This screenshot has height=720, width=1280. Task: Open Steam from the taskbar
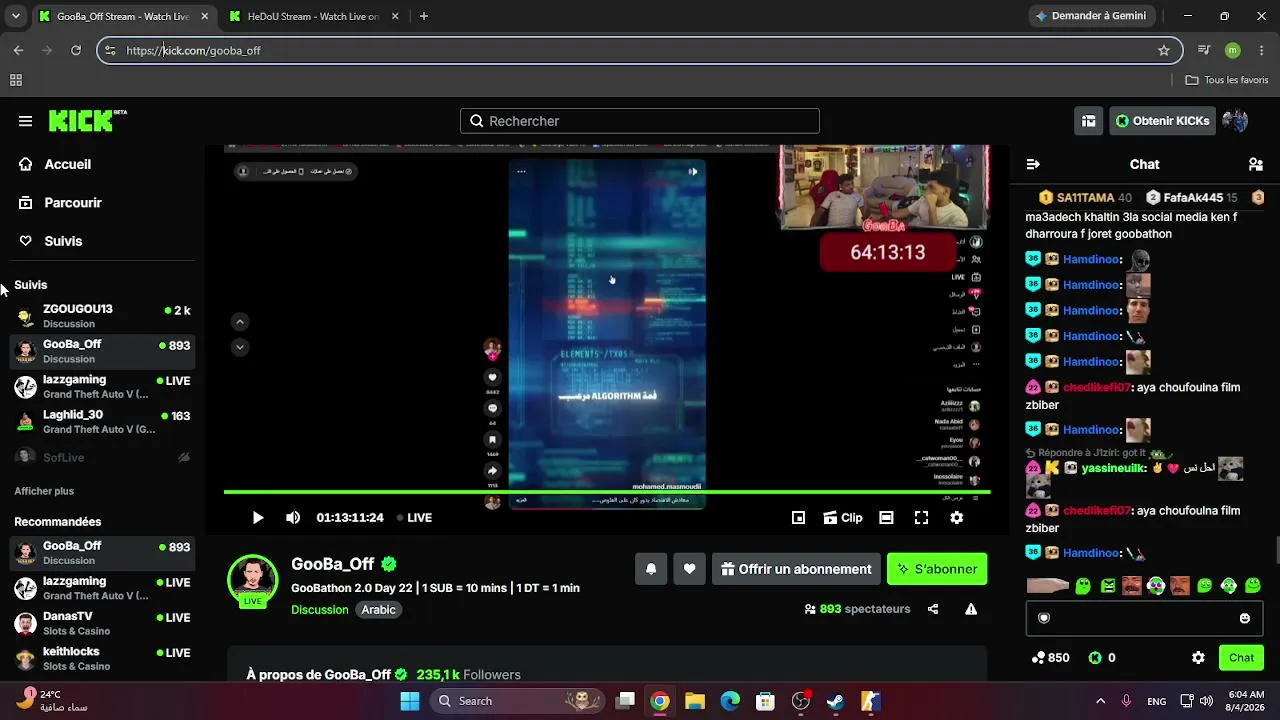pos(835,701)
